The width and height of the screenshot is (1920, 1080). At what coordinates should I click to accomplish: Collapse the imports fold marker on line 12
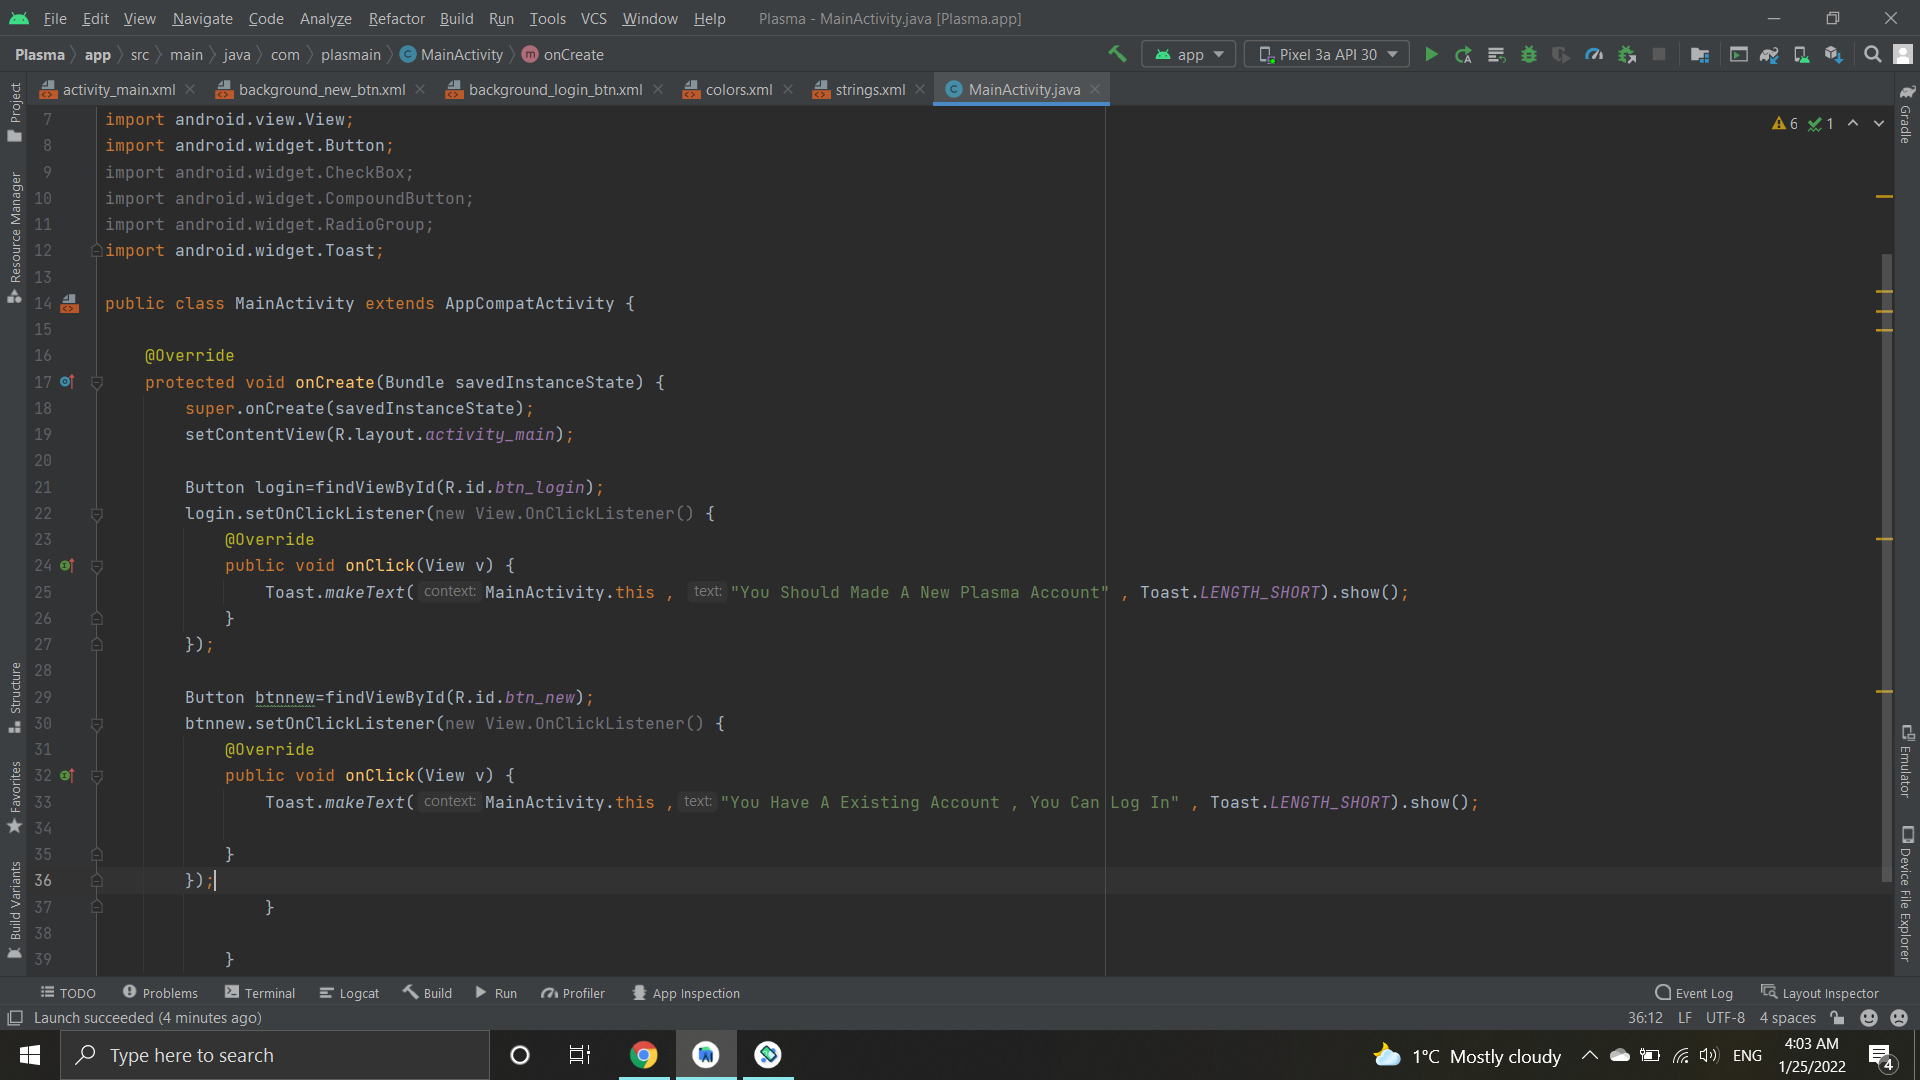click(x=97, y=250)
